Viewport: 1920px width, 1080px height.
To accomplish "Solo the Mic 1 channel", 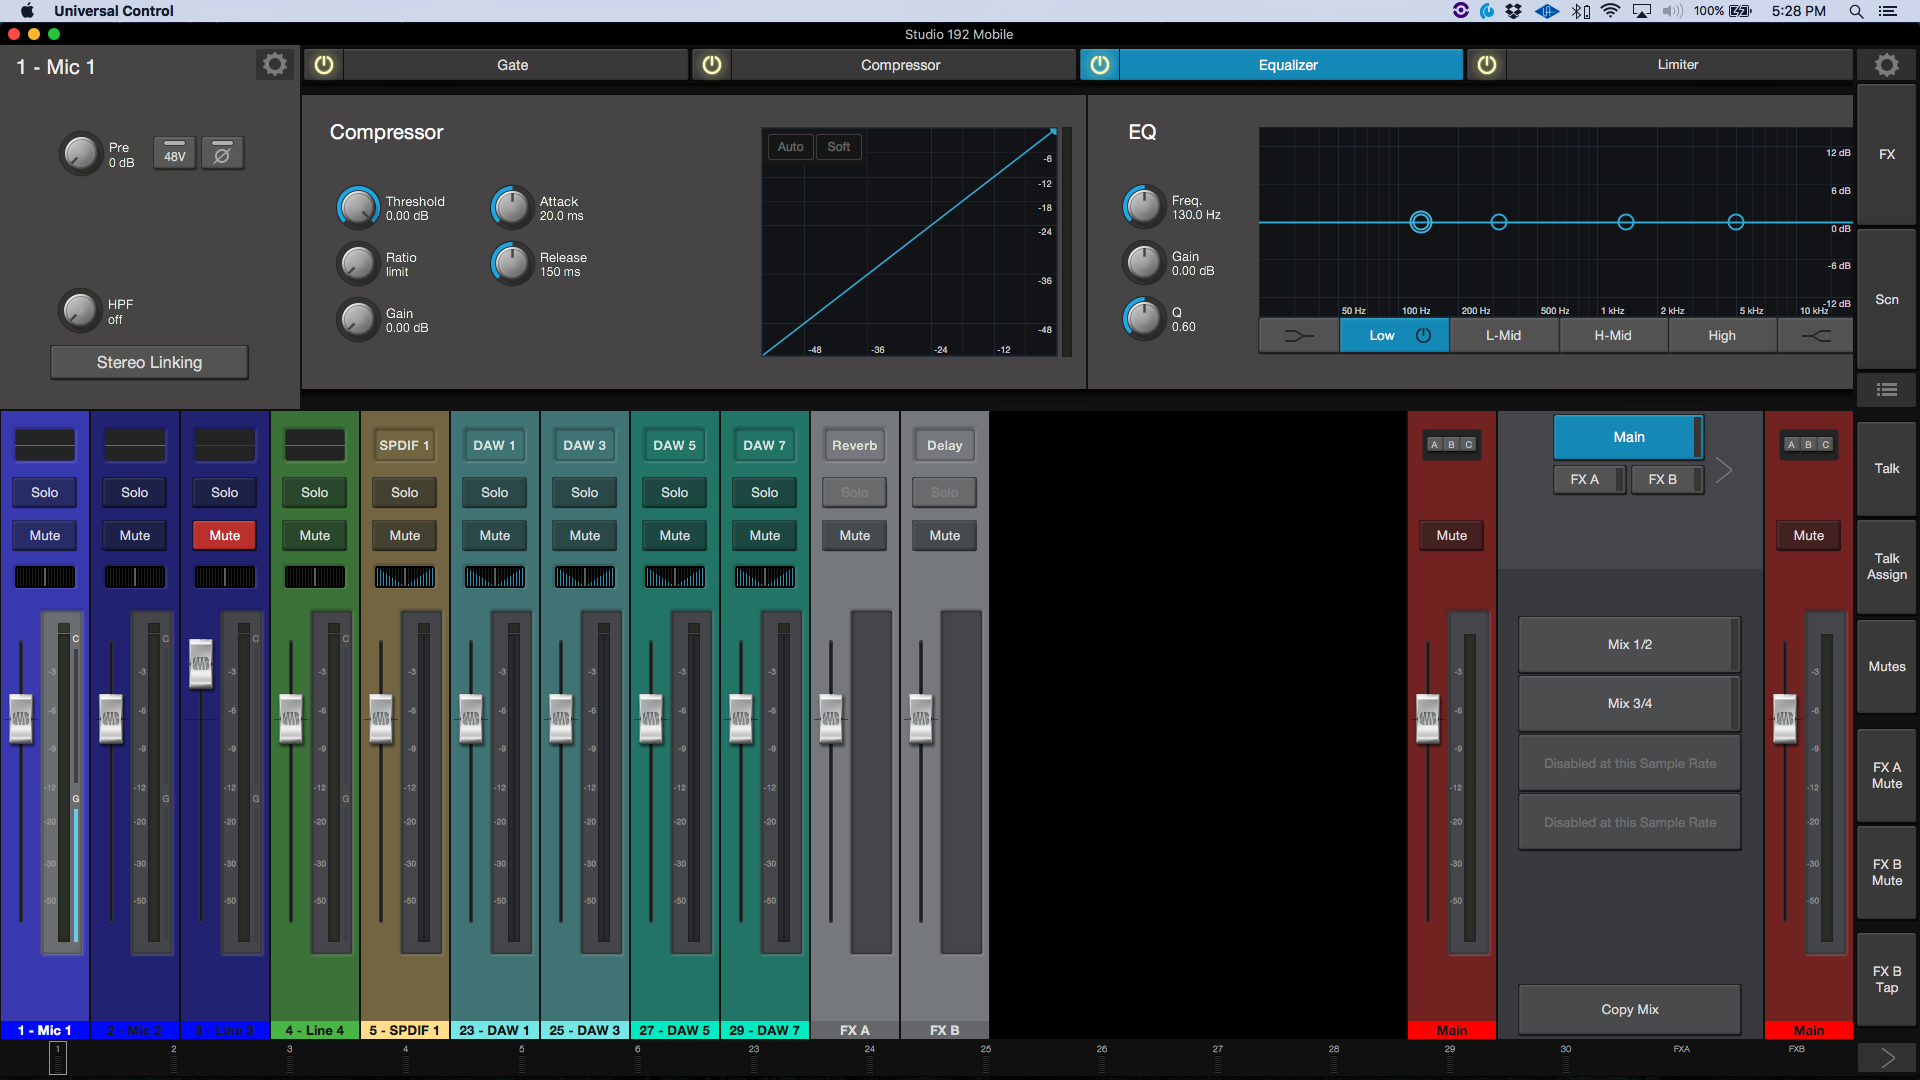I will 45,493.
